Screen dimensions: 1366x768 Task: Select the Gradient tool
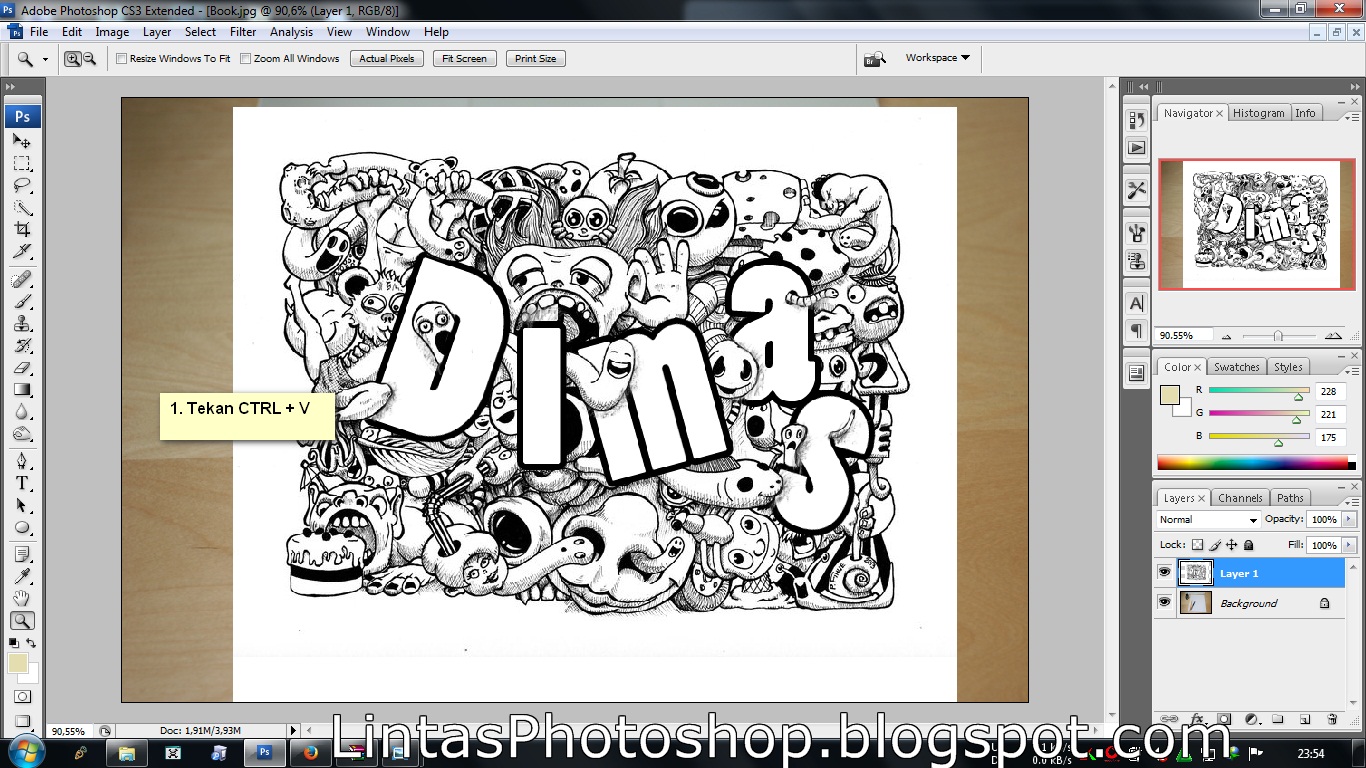click(x=22, y=389)
